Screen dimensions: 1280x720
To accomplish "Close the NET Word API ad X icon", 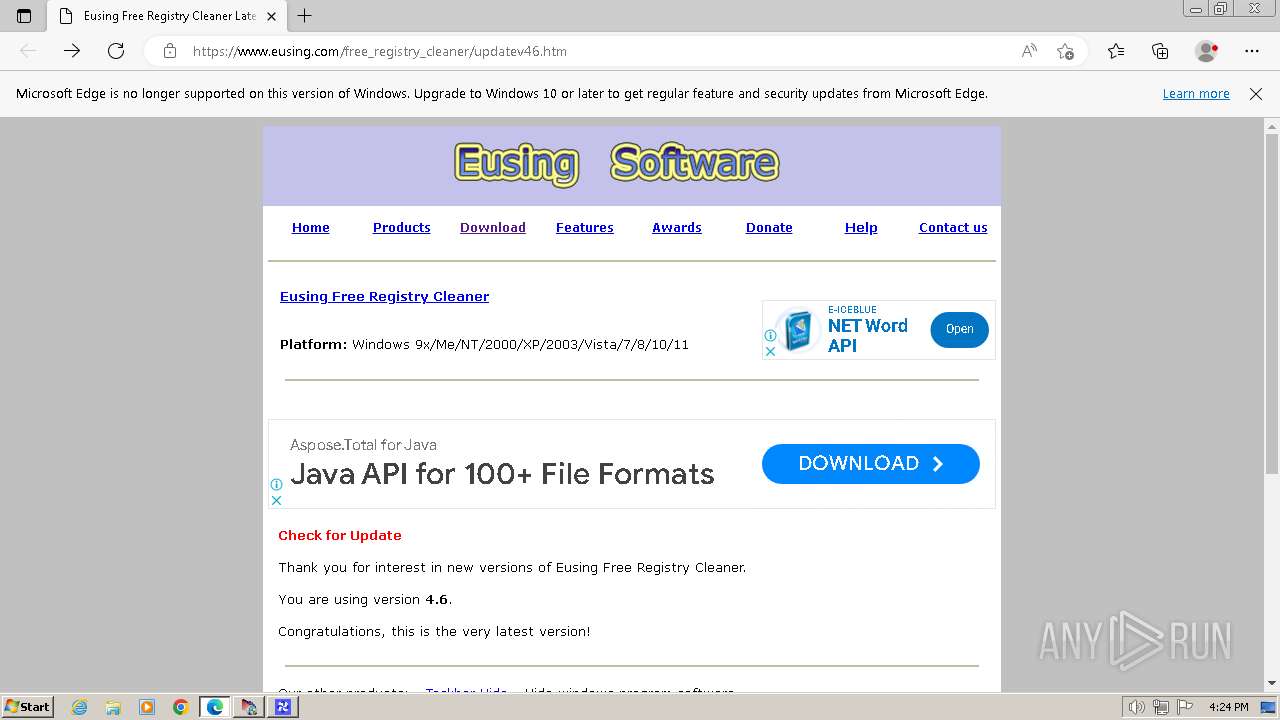I will tap(770, 352).
